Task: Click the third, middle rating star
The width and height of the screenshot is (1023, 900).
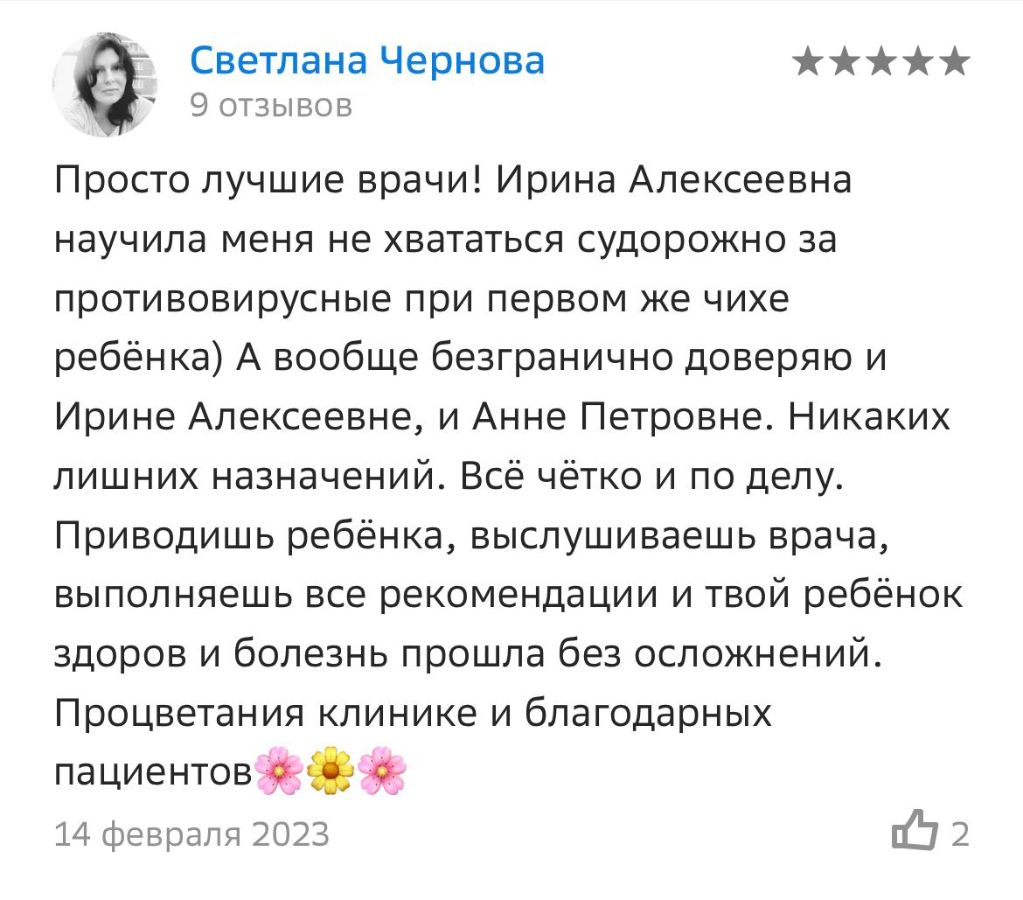Action: point(881,63)
